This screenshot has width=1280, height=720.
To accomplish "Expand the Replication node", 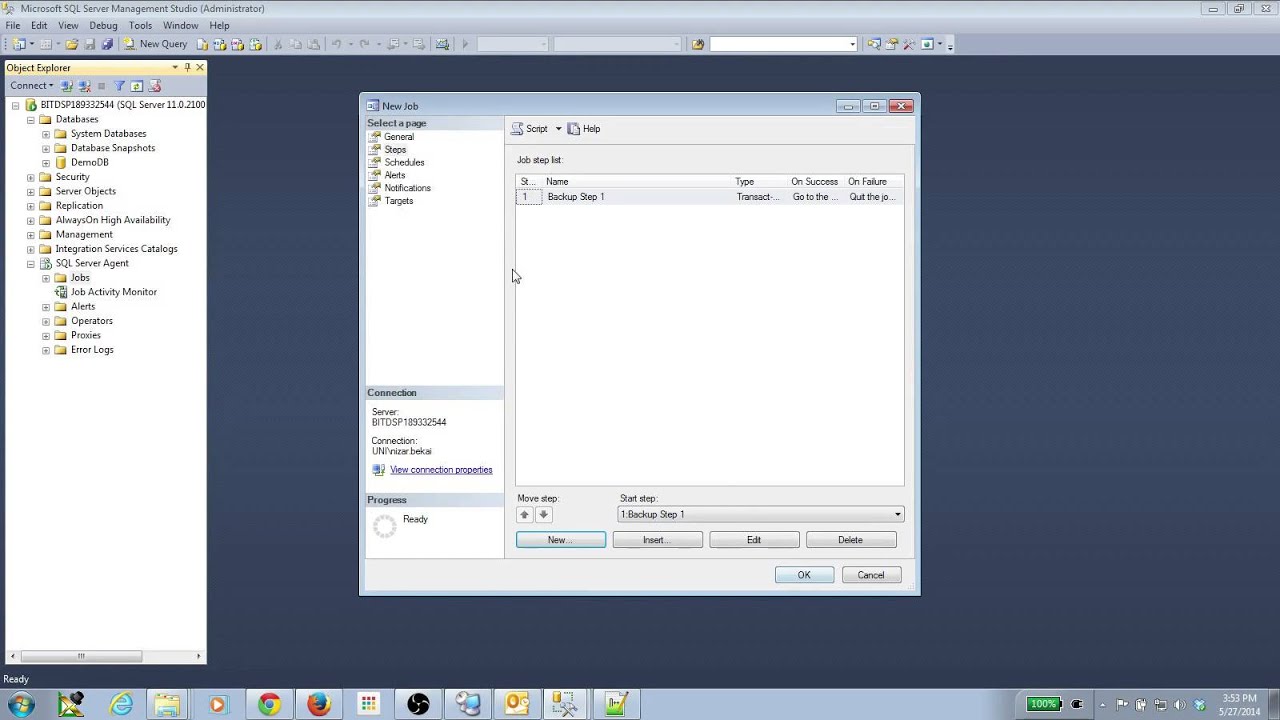I will [x=31, y=206].
